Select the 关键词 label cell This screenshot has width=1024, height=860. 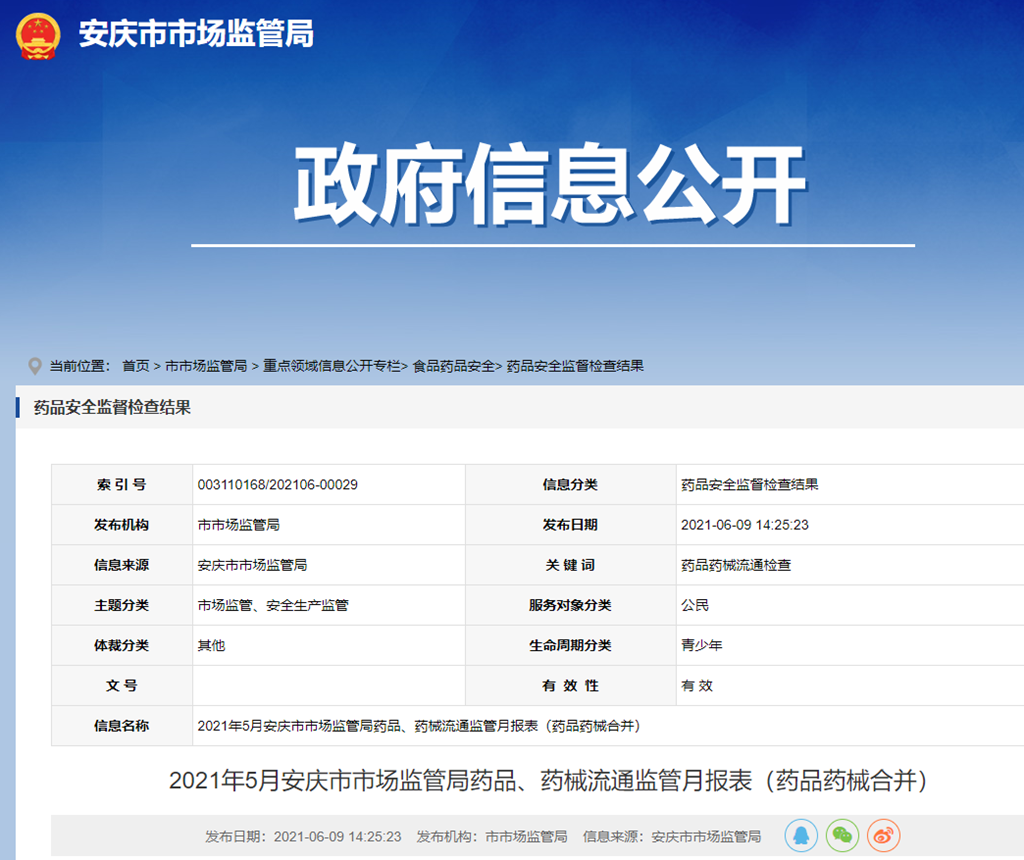pyautogui.click(x=570, y=565)
